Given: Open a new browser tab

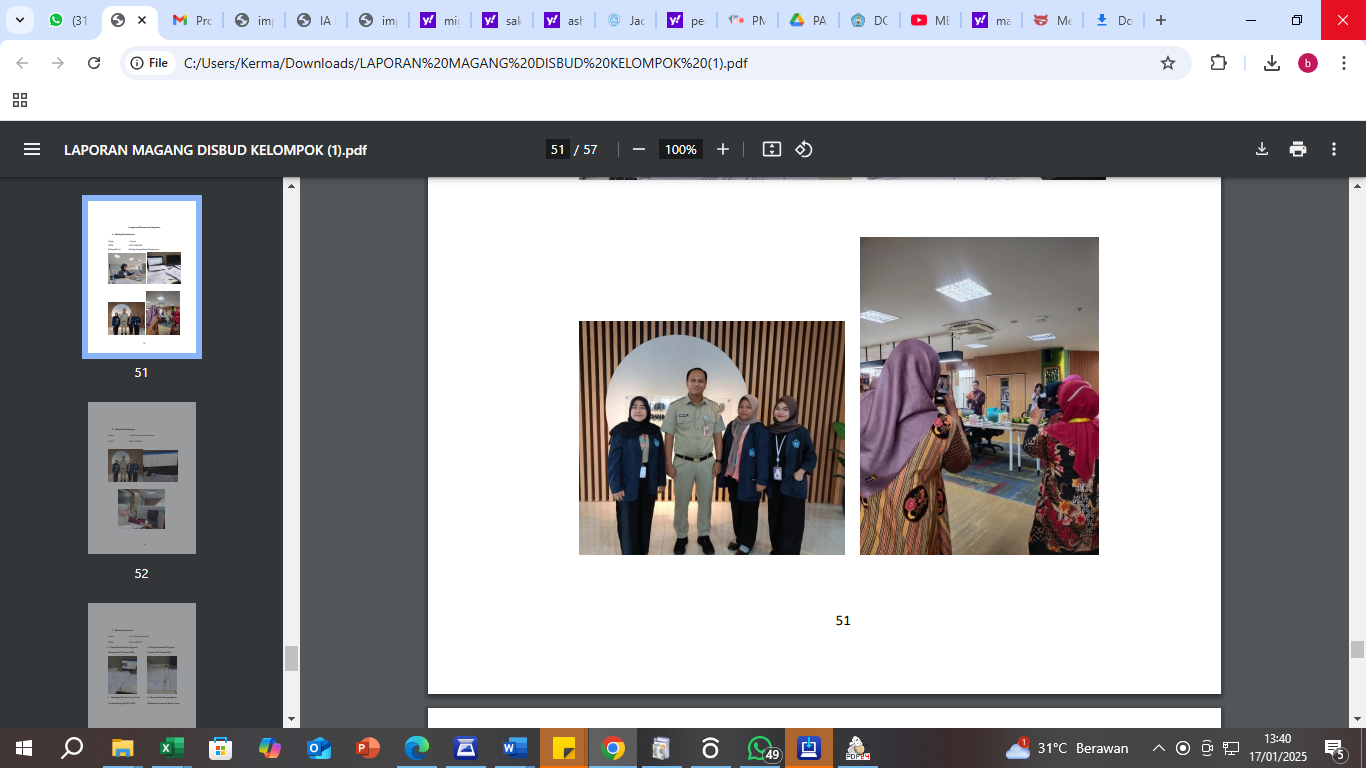Looking at the screenshot, I should point(1160,20).
